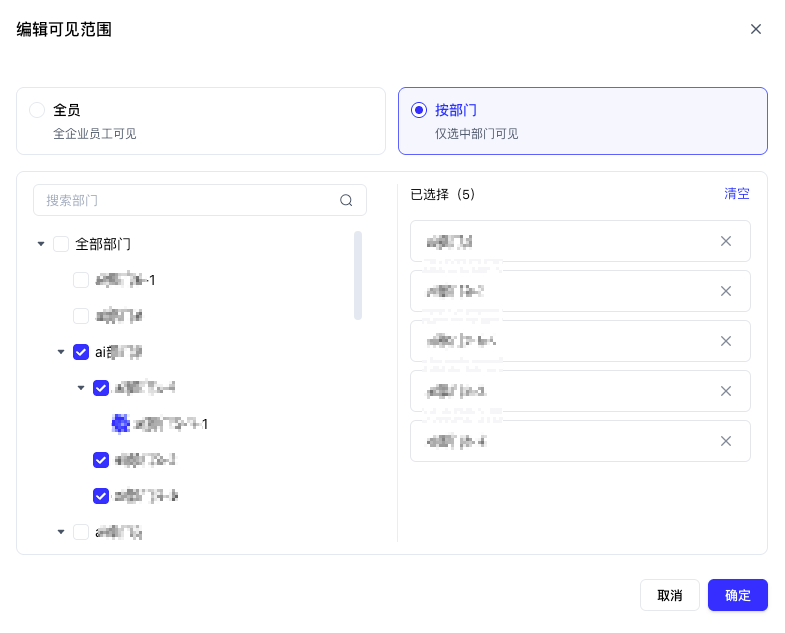
Task: Remove the fourth selected department
Action: [x=726, y=391]
